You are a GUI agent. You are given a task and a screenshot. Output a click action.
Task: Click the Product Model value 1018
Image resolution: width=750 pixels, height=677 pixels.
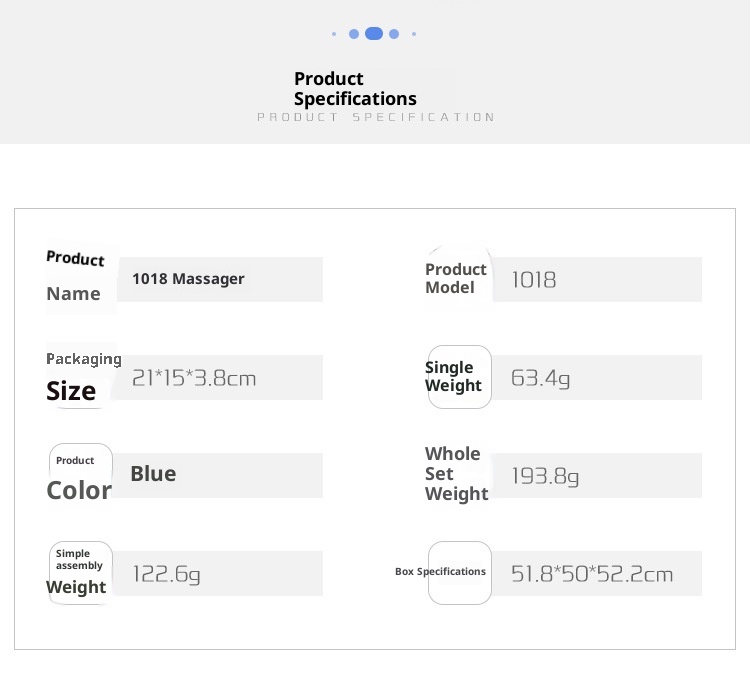click(598, 279)
